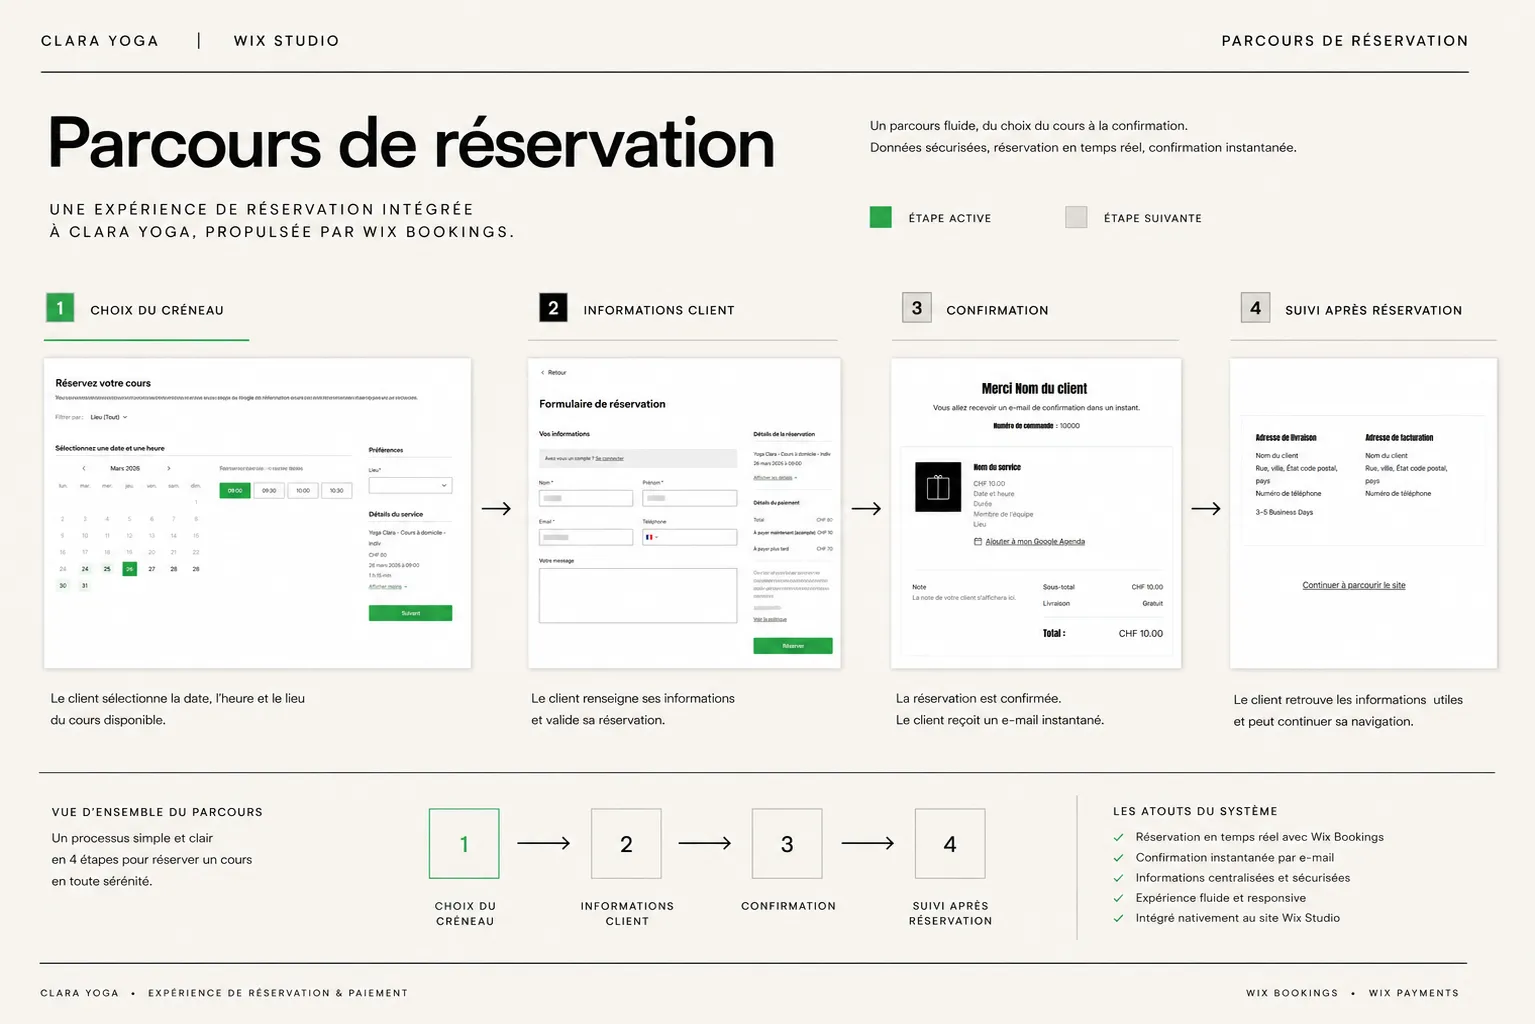Click the gift box service thumbnail
Screen dimensions: 1535x1024
click(x=938, y=487)
